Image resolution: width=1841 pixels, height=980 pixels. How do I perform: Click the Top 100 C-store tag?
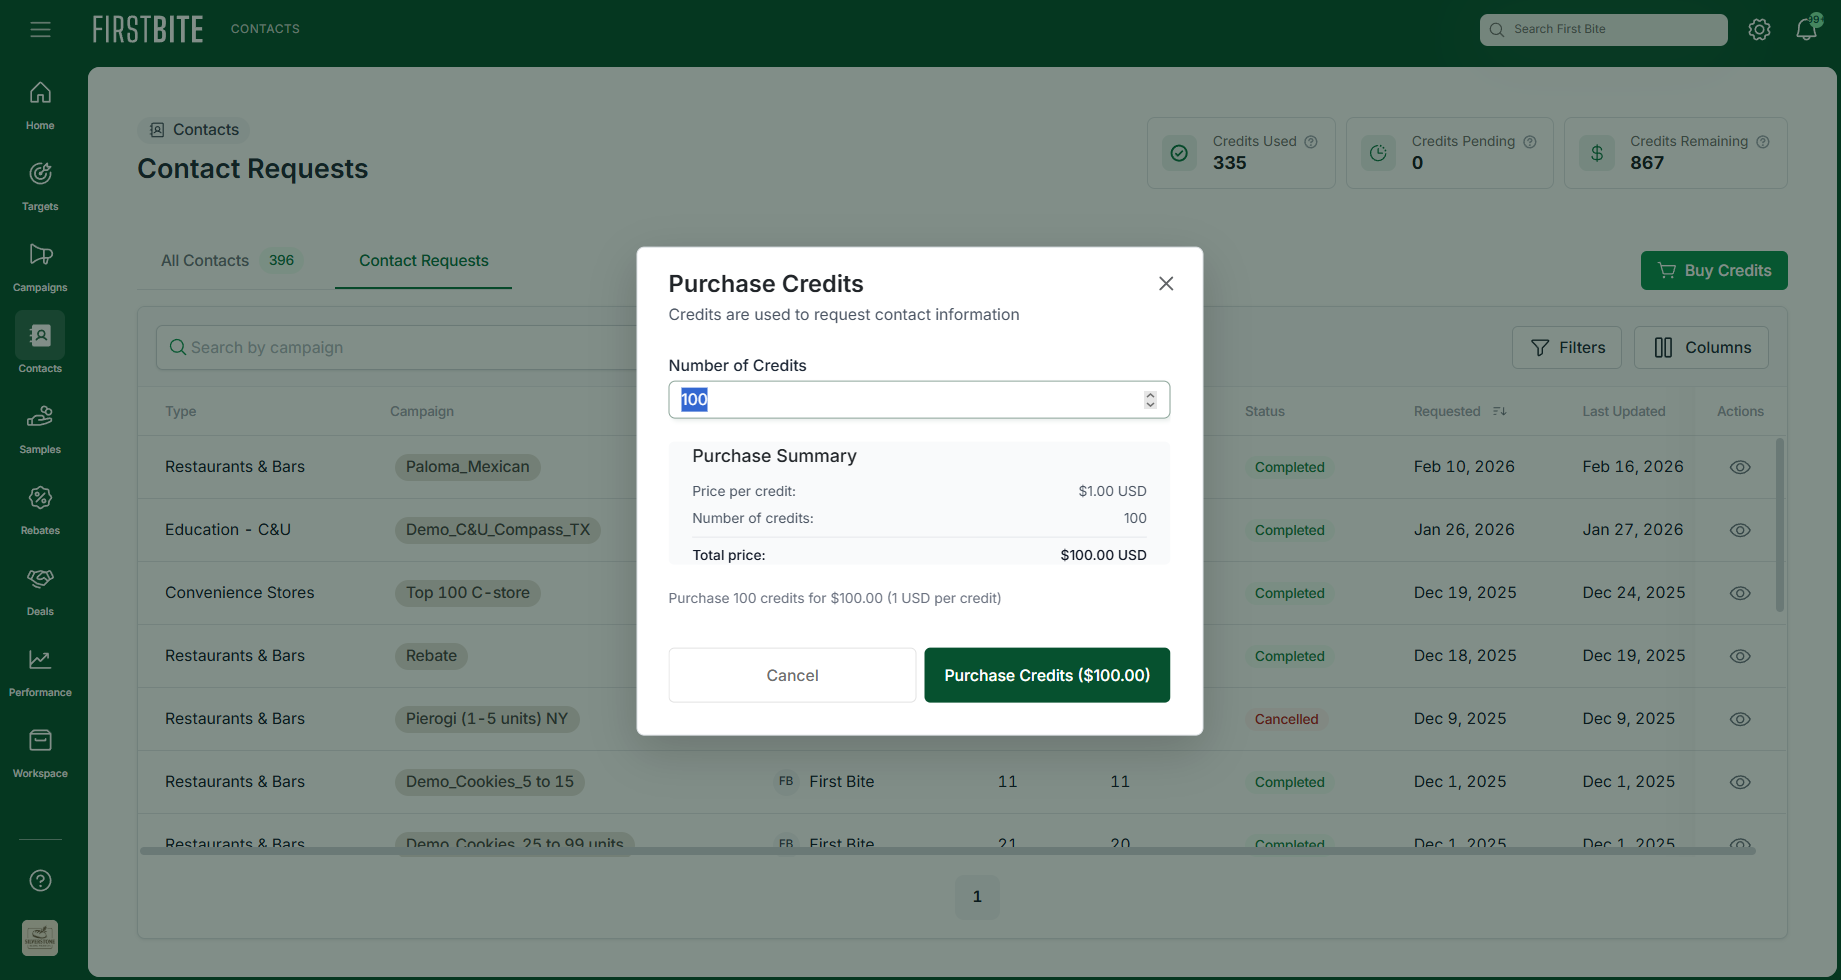(468, 593)
